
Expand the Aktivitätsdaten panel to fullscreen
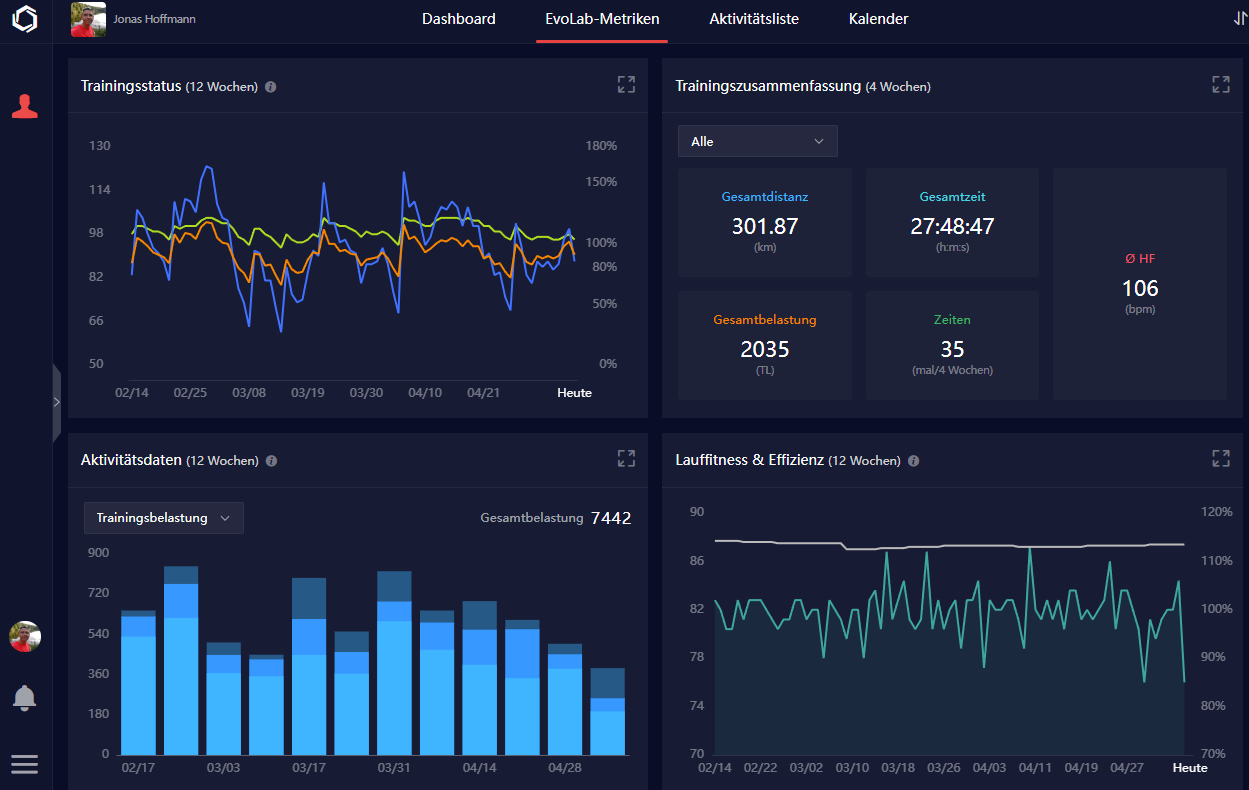(x=626, y=459)
